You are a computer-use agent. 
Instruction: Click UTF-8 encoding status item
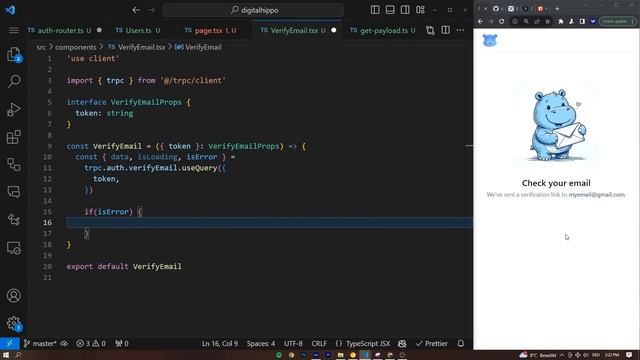click(293, 344)
